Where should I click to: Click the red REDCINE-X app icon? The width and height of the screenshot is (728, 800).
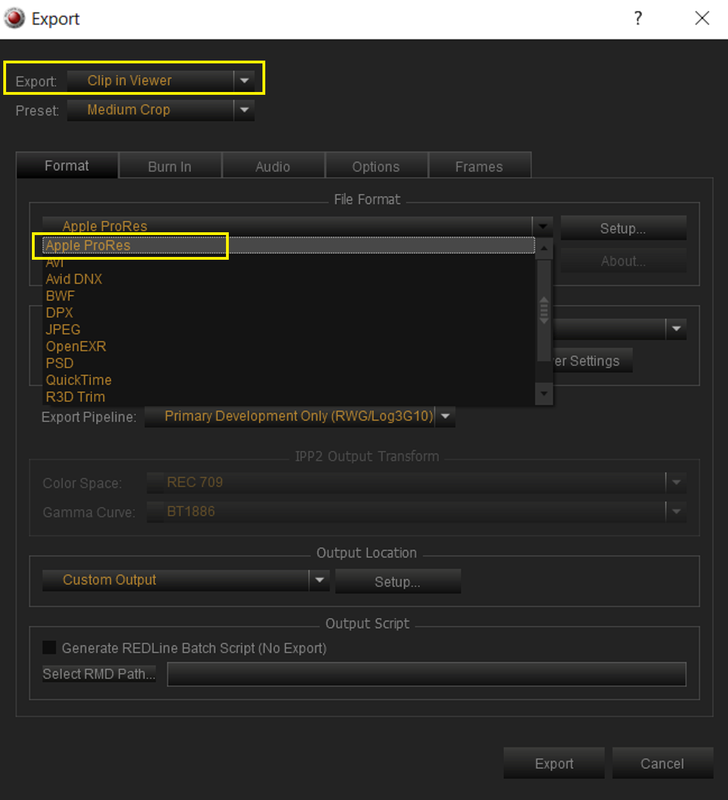(14, 18)
